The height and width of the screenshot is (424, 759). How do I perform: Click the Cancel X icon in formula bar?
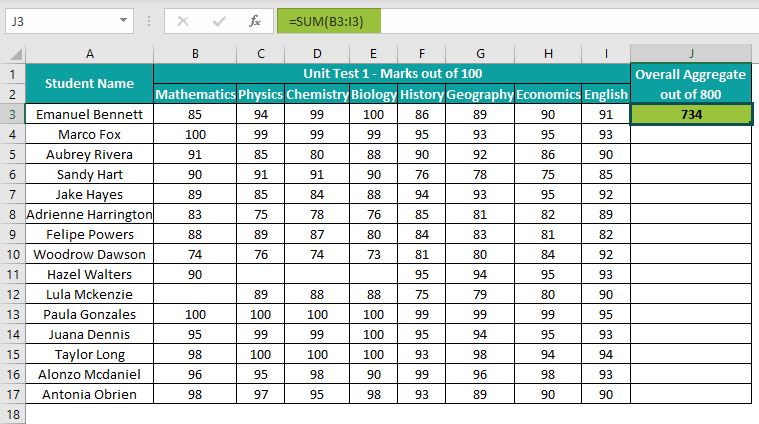tap(182, 20)
